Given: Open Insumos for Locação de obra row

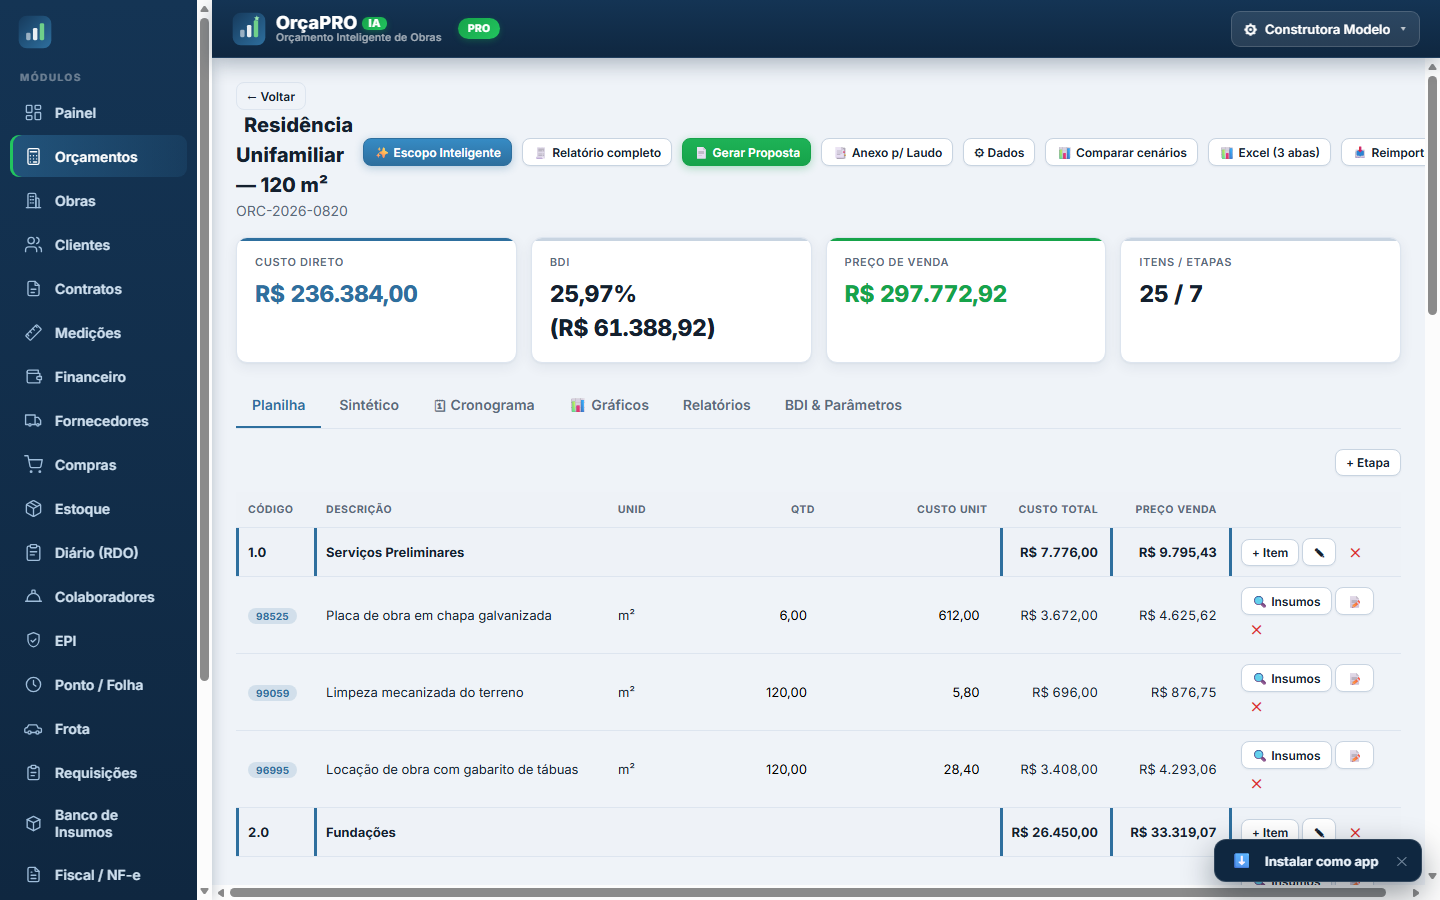Looking at the screenshot, I should (x=1286, y=756).
